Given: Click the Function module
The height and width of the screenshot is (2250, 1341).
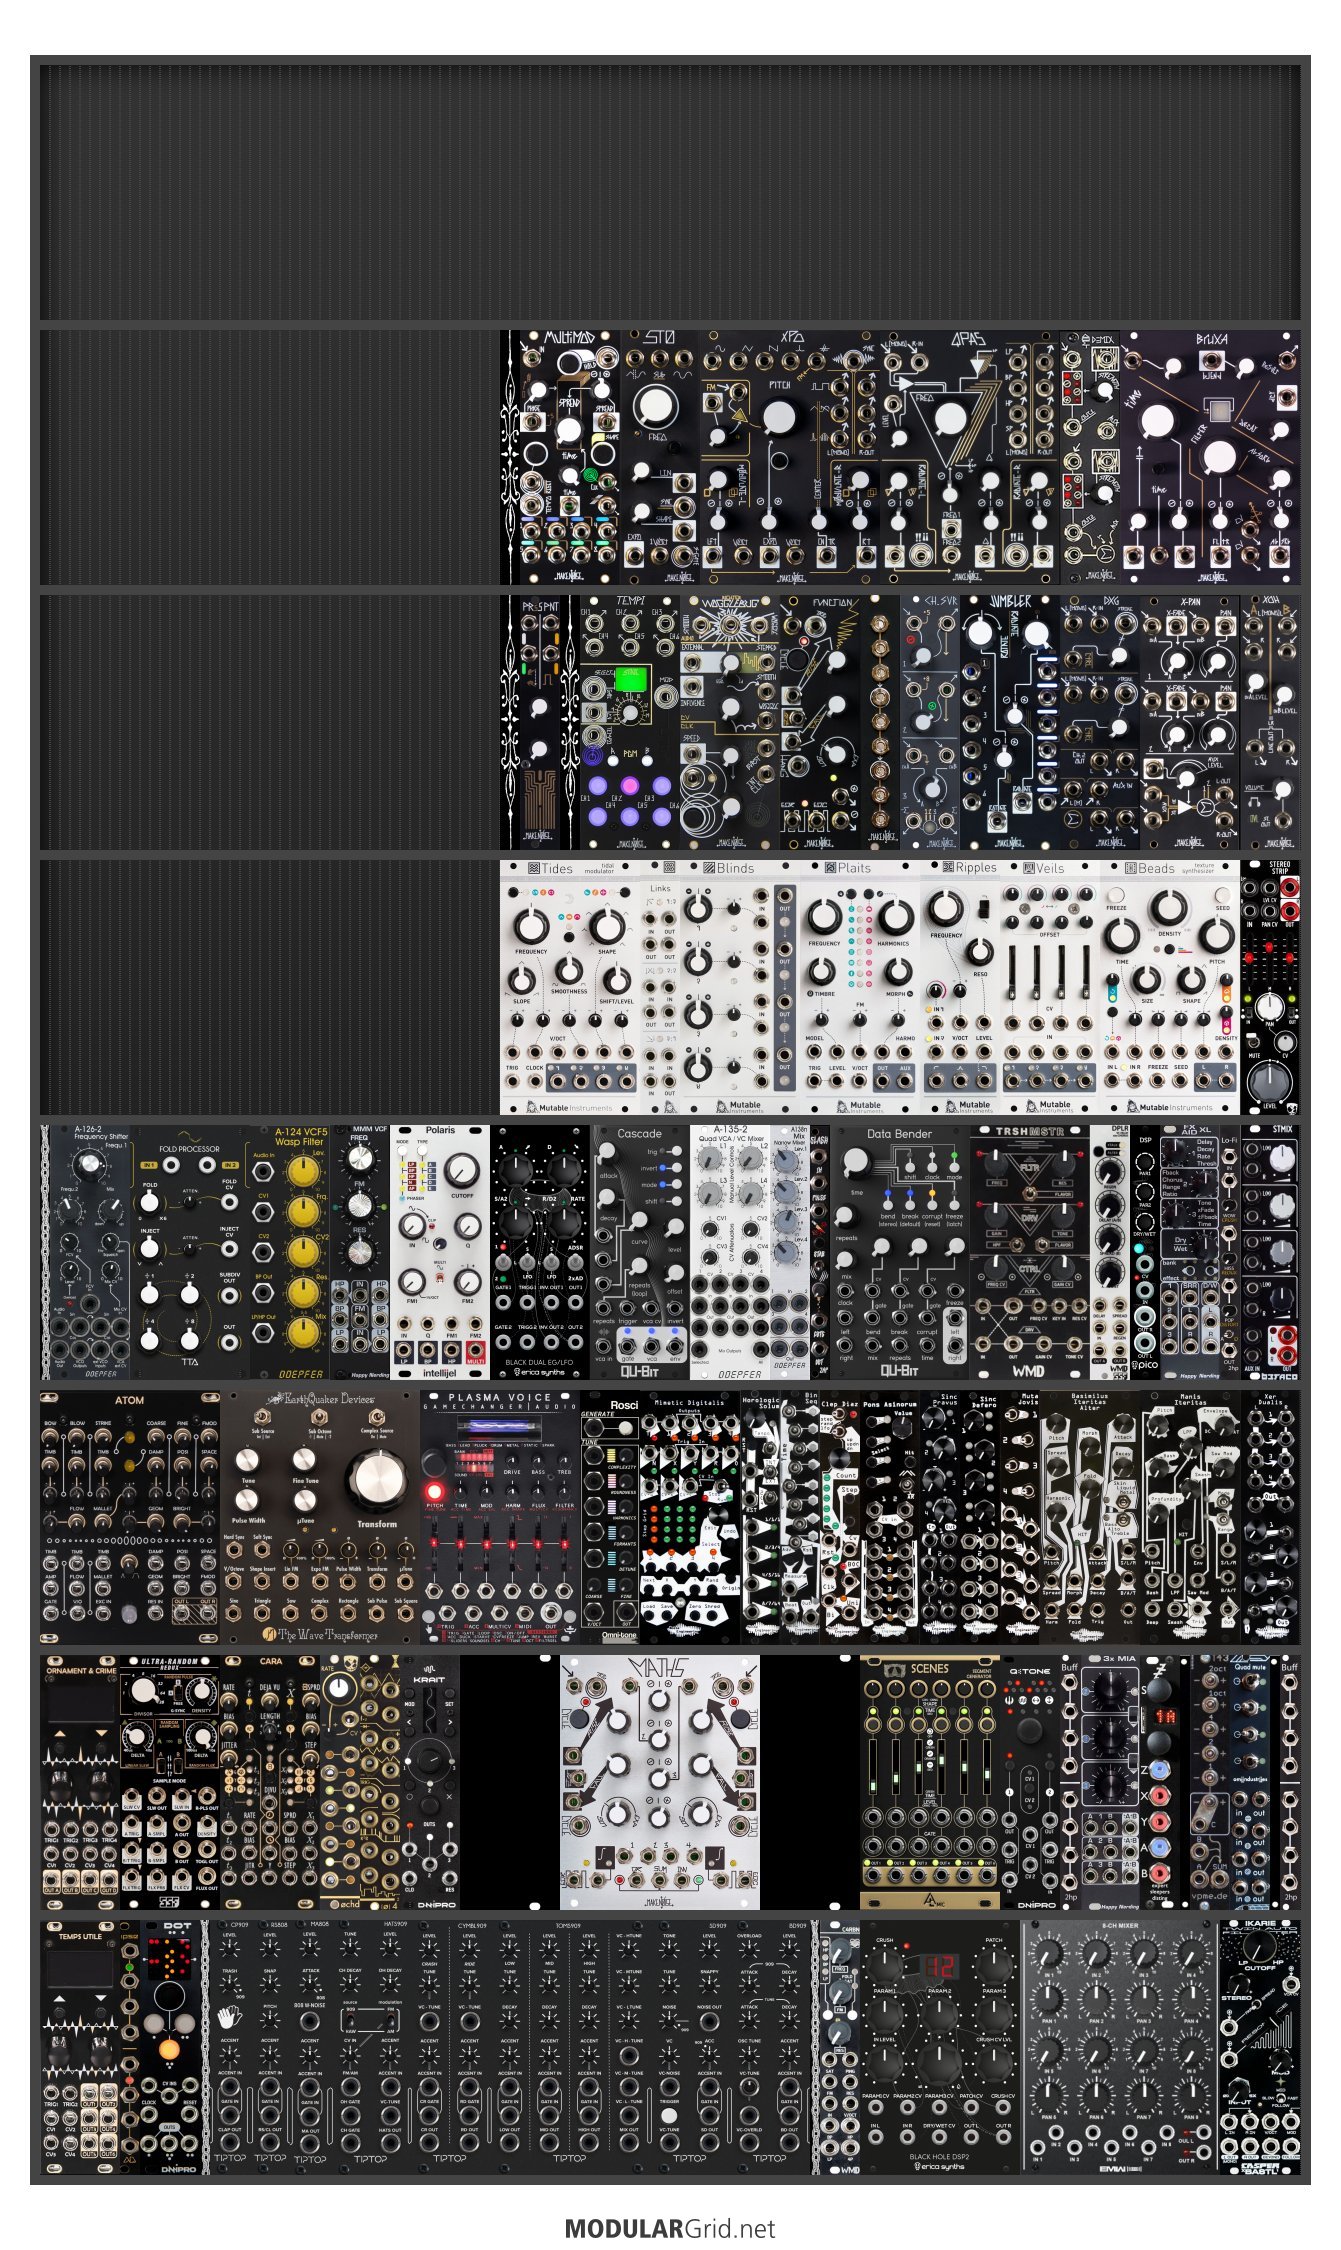Looking at the screenshot, I should 820,722.
